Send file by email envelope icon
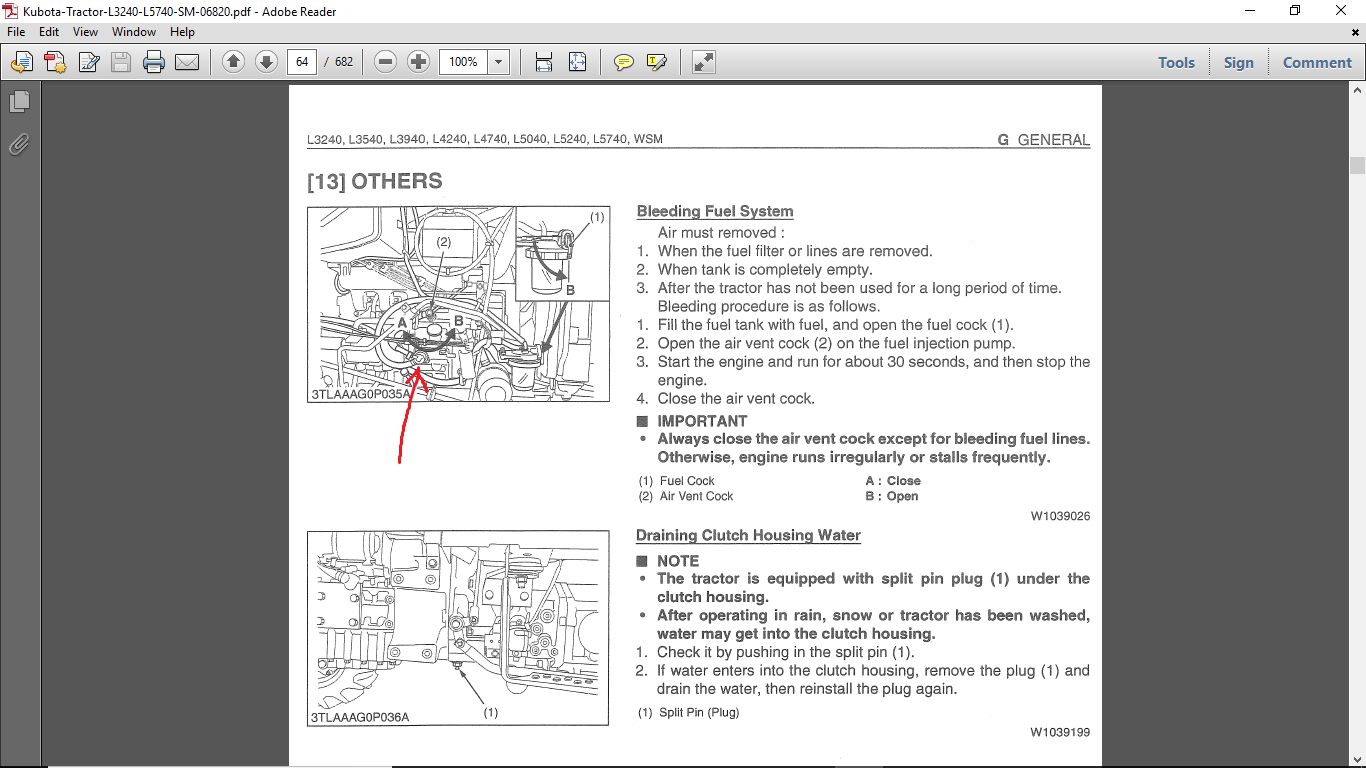This screenshot has height=768, width=1366. coord(187,62)
